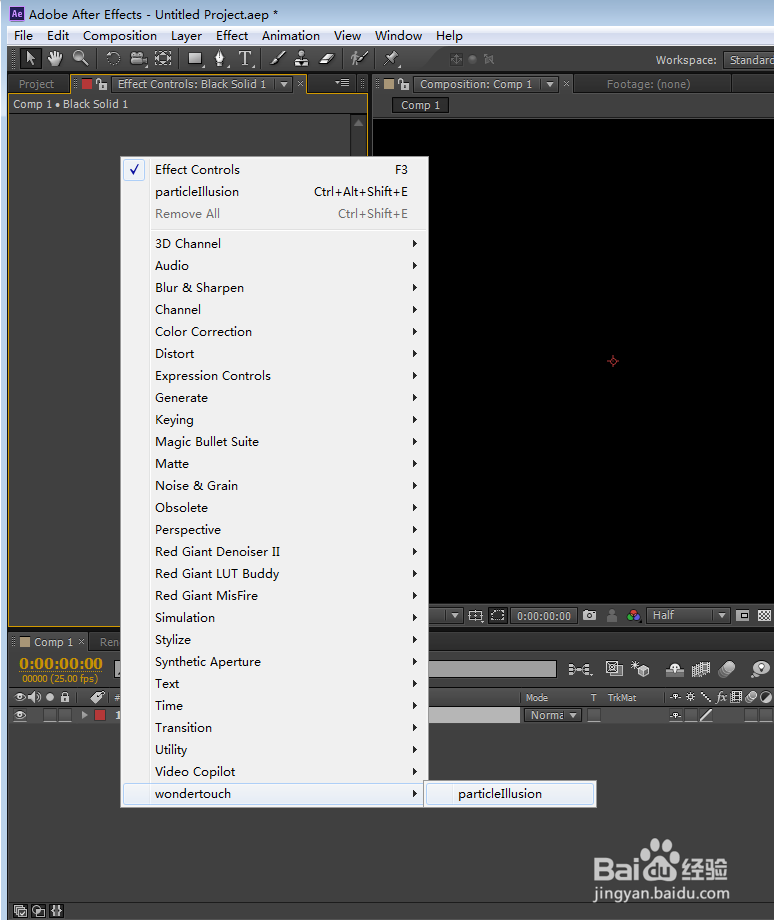
Task: Open the Window menu
Action: coord(398,36)
